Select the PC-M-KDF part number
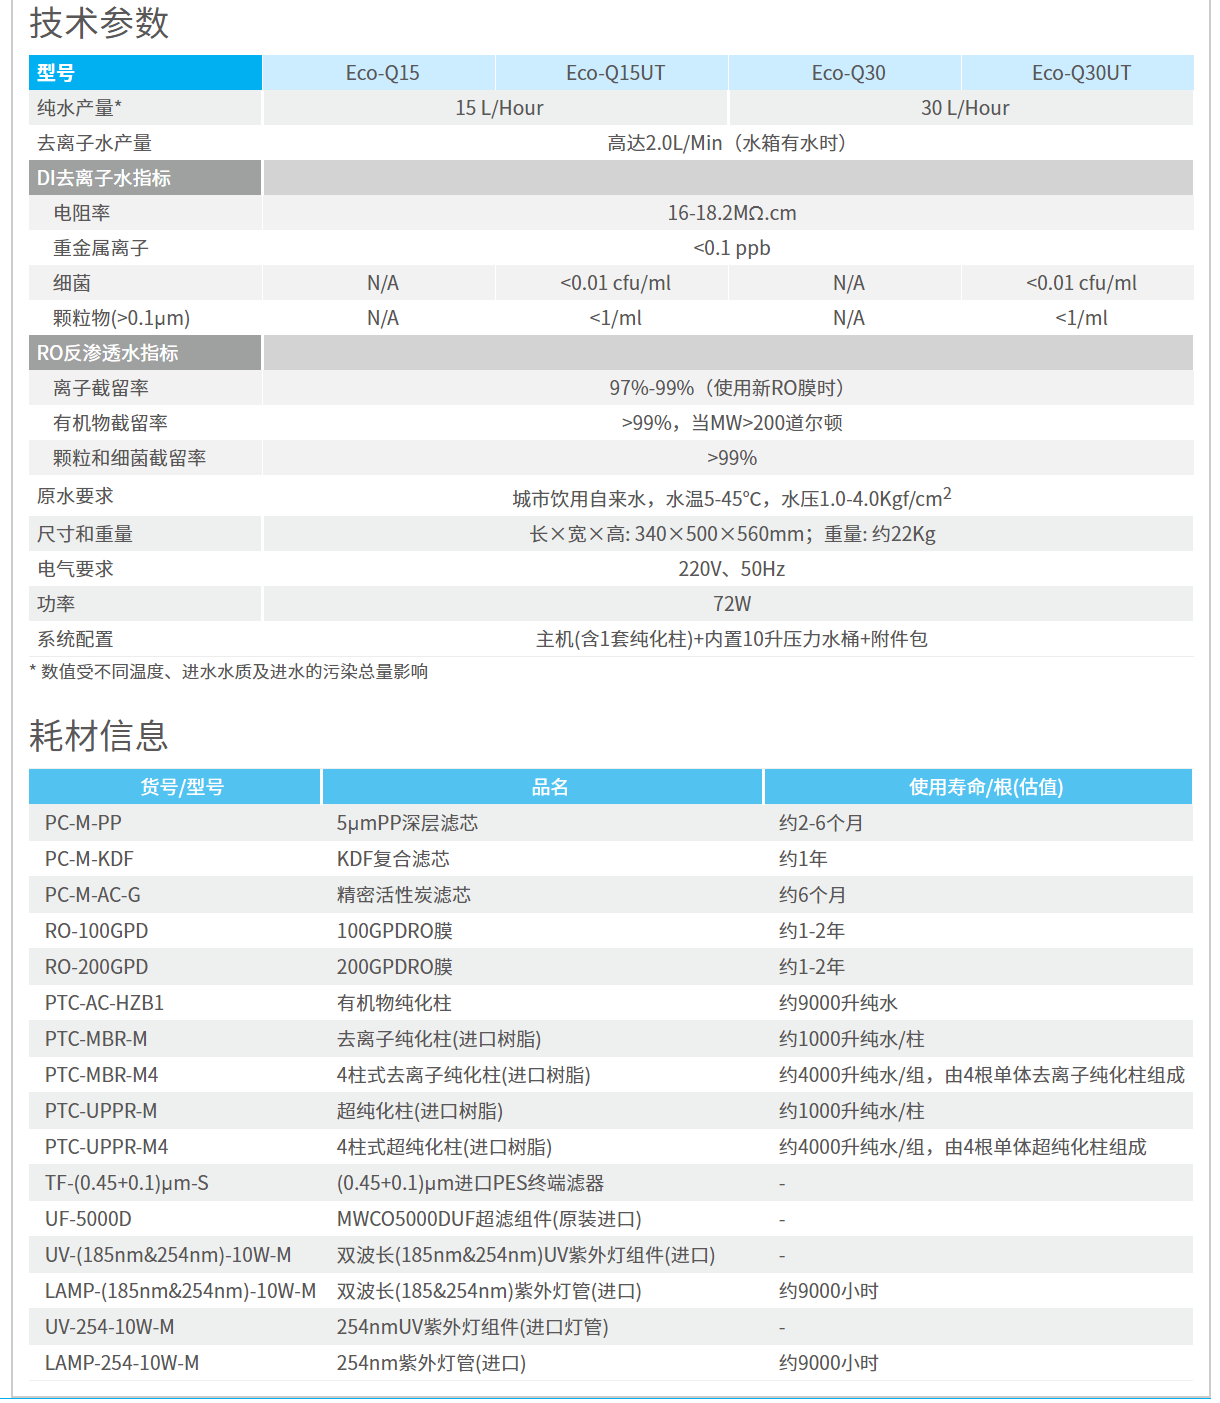The image size is (1220, 1403). click(x=89, y=859)
